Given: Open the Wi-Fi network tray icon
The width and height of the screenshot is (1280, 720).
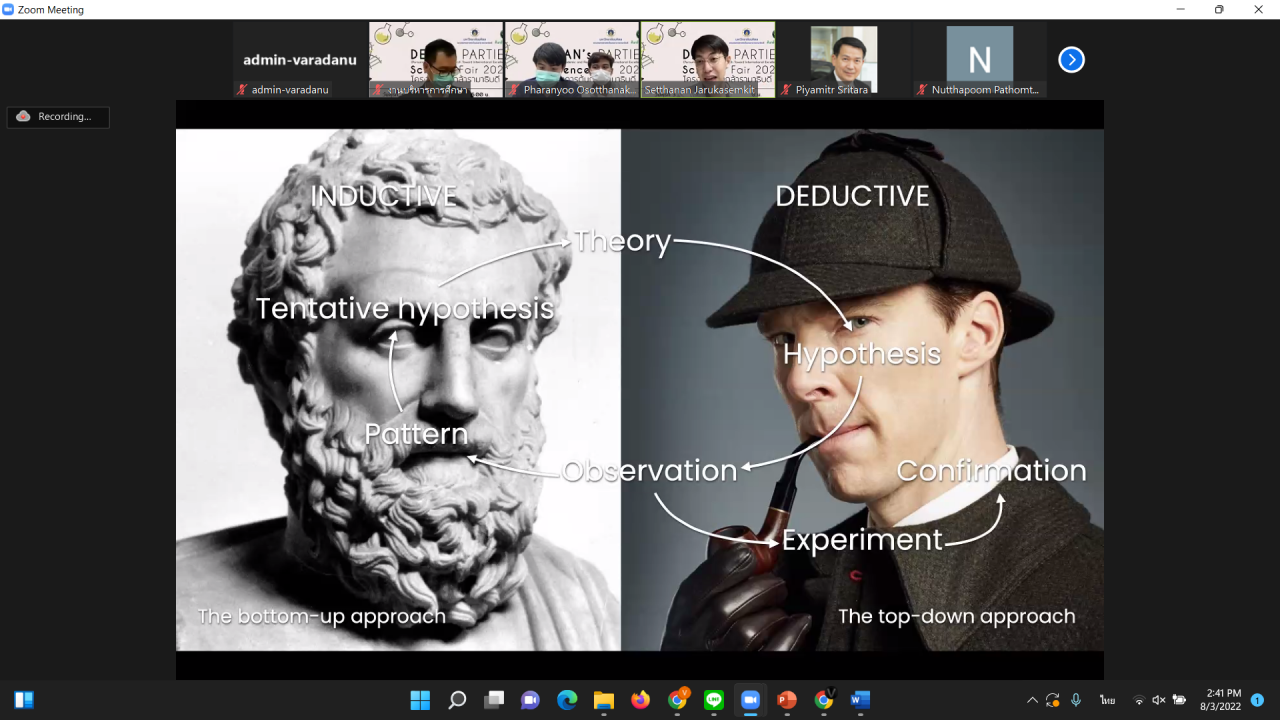Looking at the screenshot, I should click(1139, 700).
